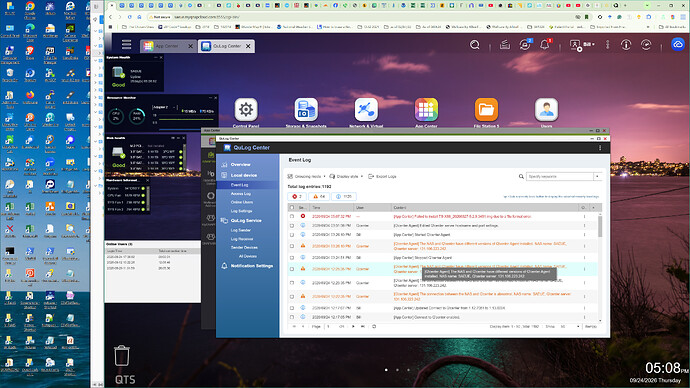Open the external devices icon with blue badge

tap(525, 45)
